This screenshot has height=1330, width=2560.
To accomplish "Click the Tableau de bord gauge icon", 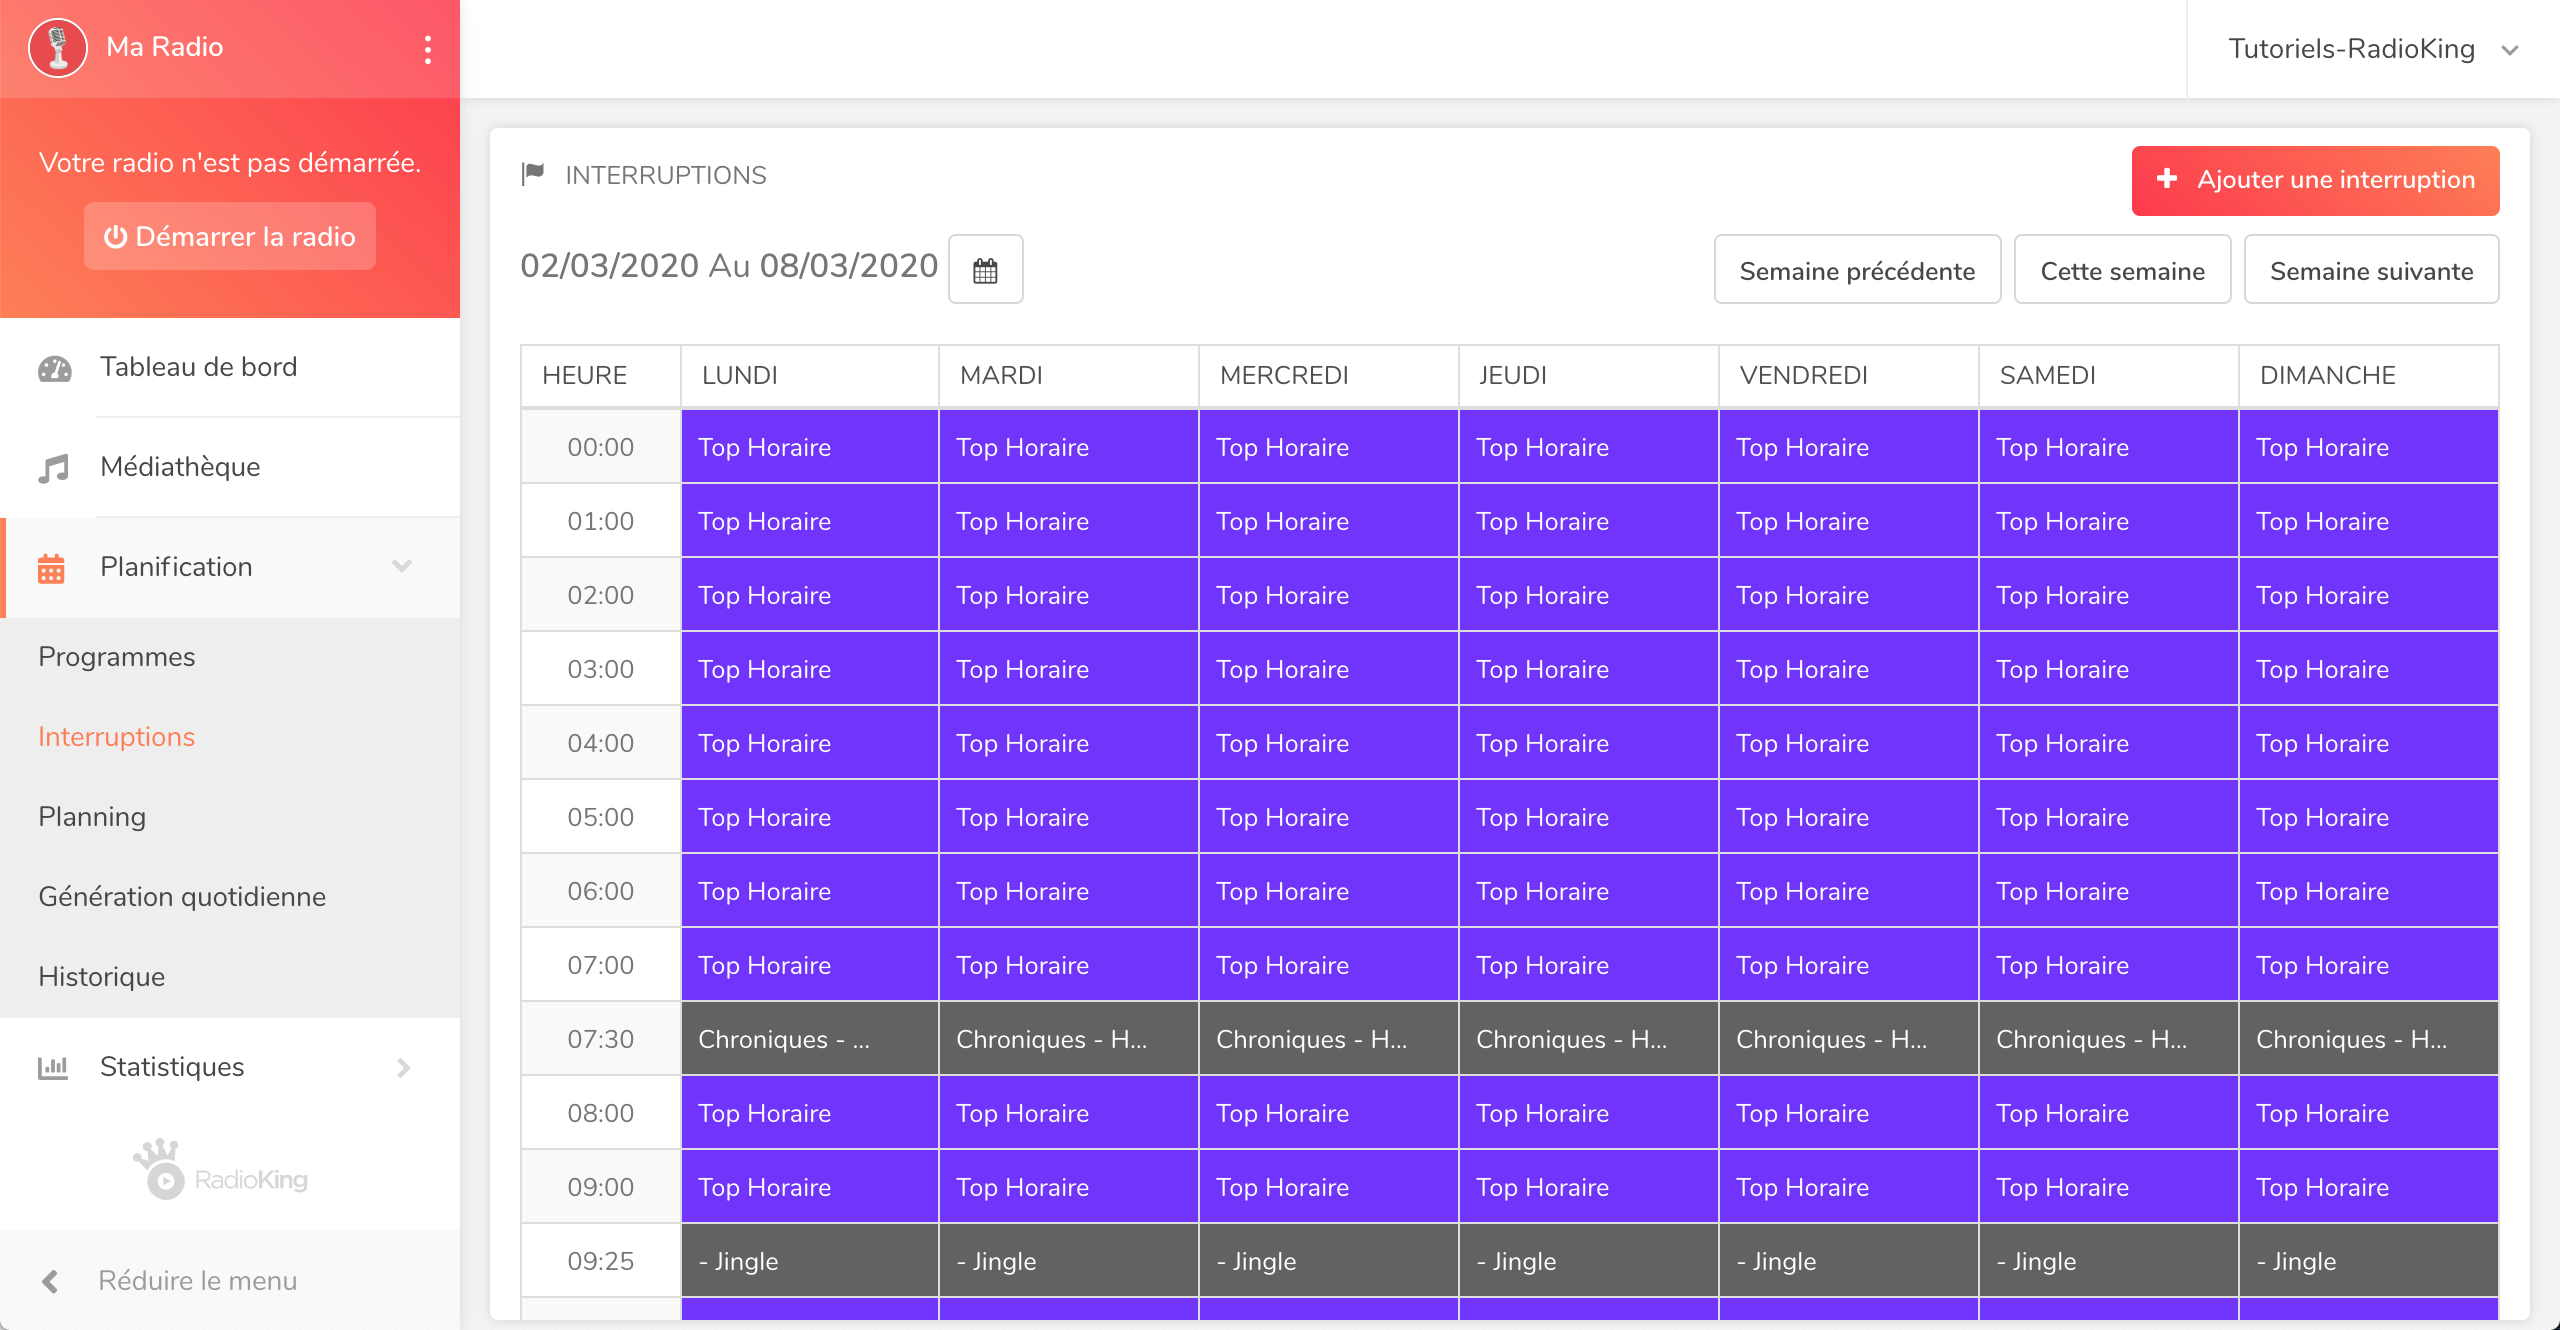I will [x=54, y=369].
